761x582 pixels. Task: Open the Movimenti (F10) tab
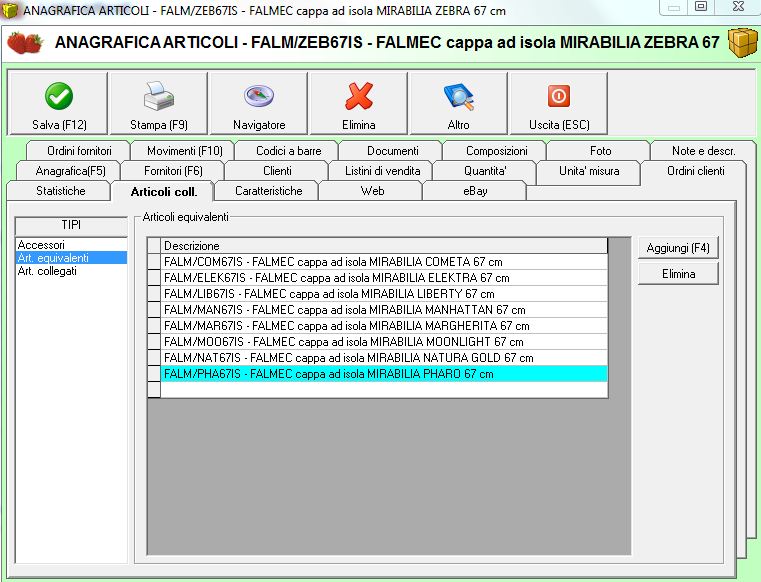[184, 151]
